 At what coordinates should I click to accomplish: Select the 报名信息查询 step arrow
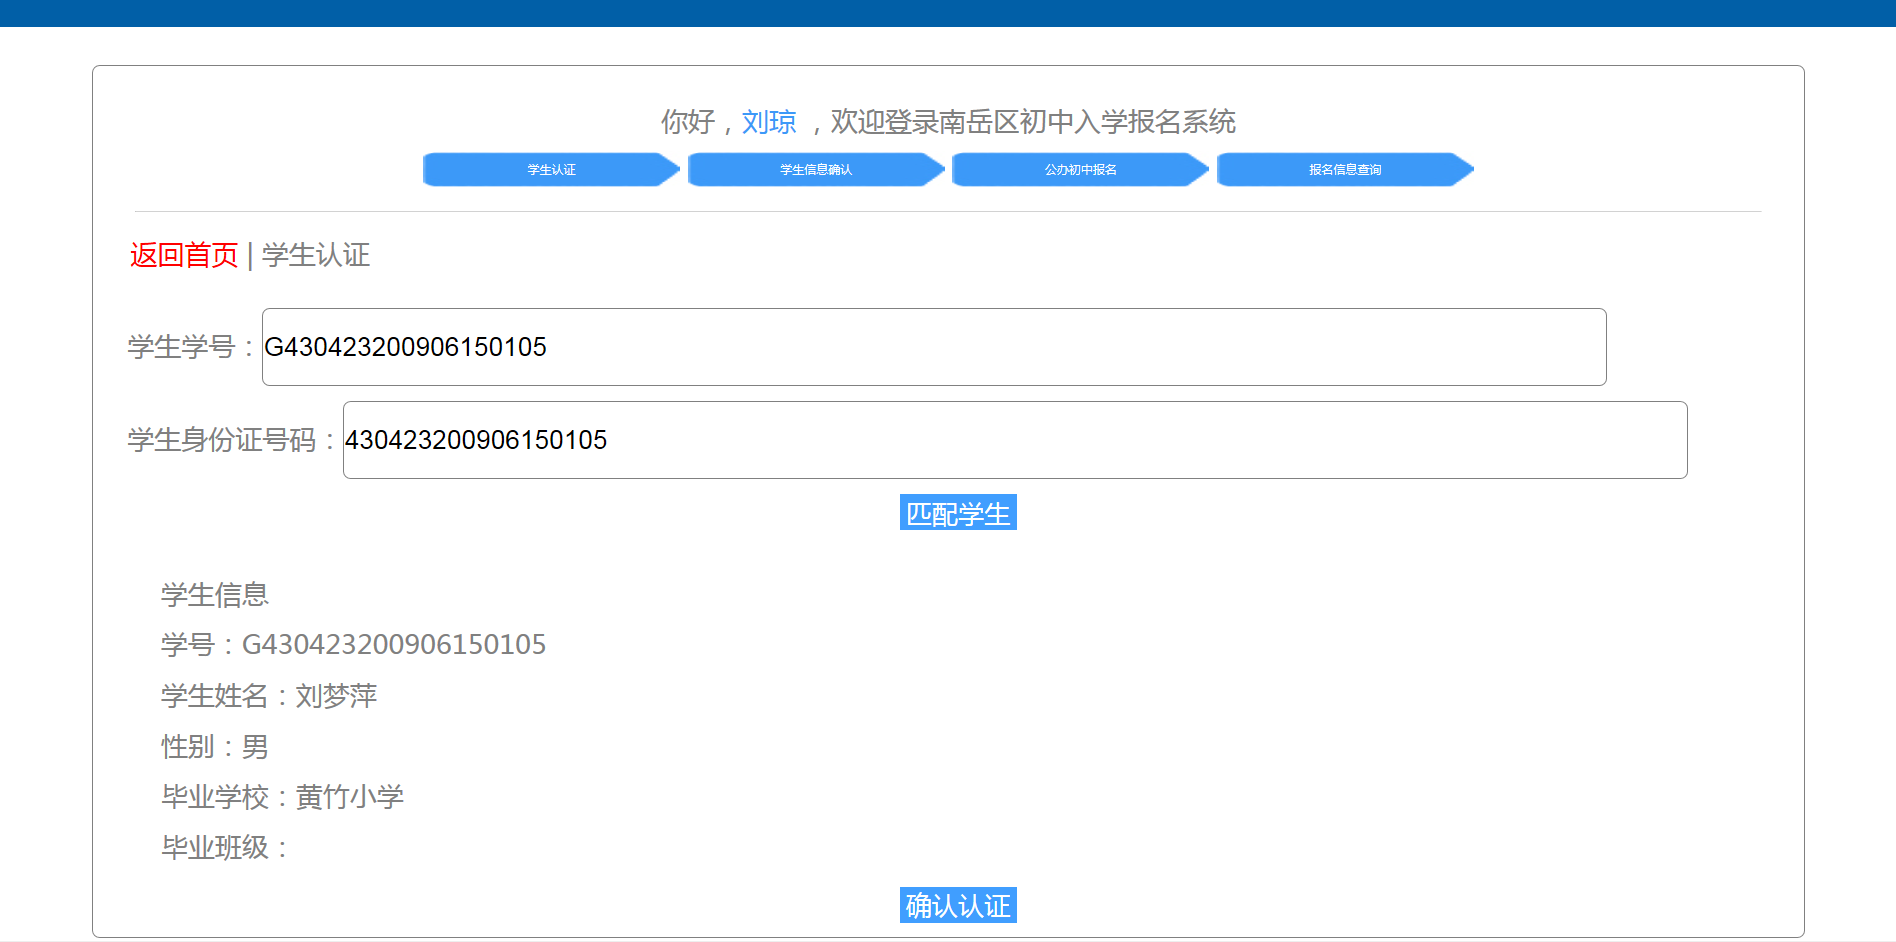1345,170
